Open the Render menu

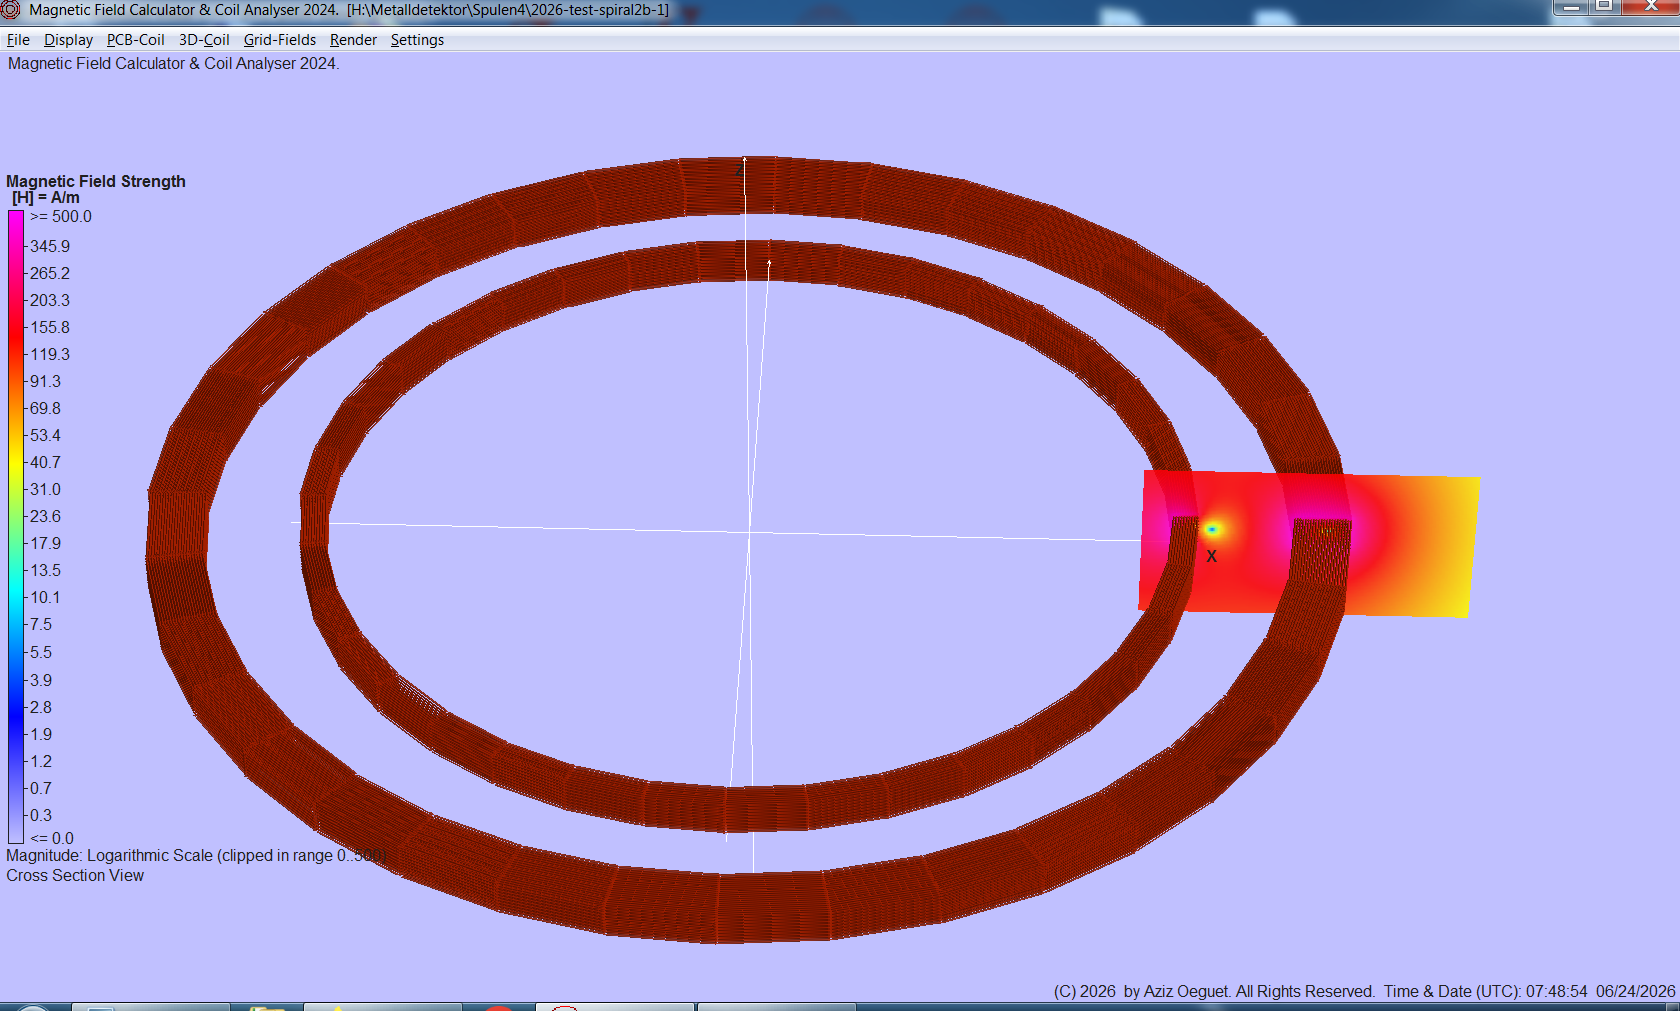tap(353, 40)
